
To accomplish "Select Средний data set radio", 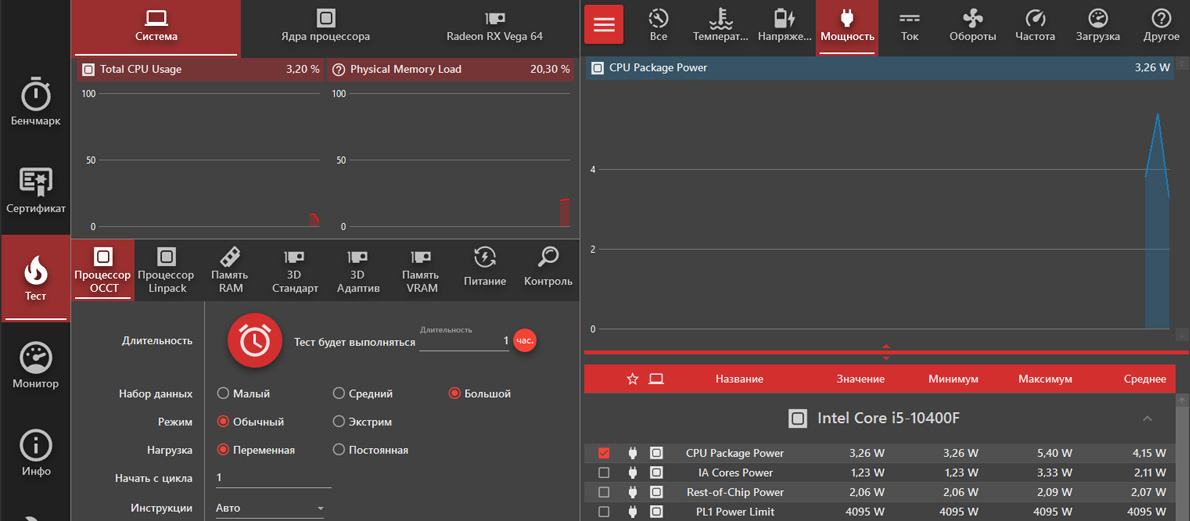I will [363, 393].
